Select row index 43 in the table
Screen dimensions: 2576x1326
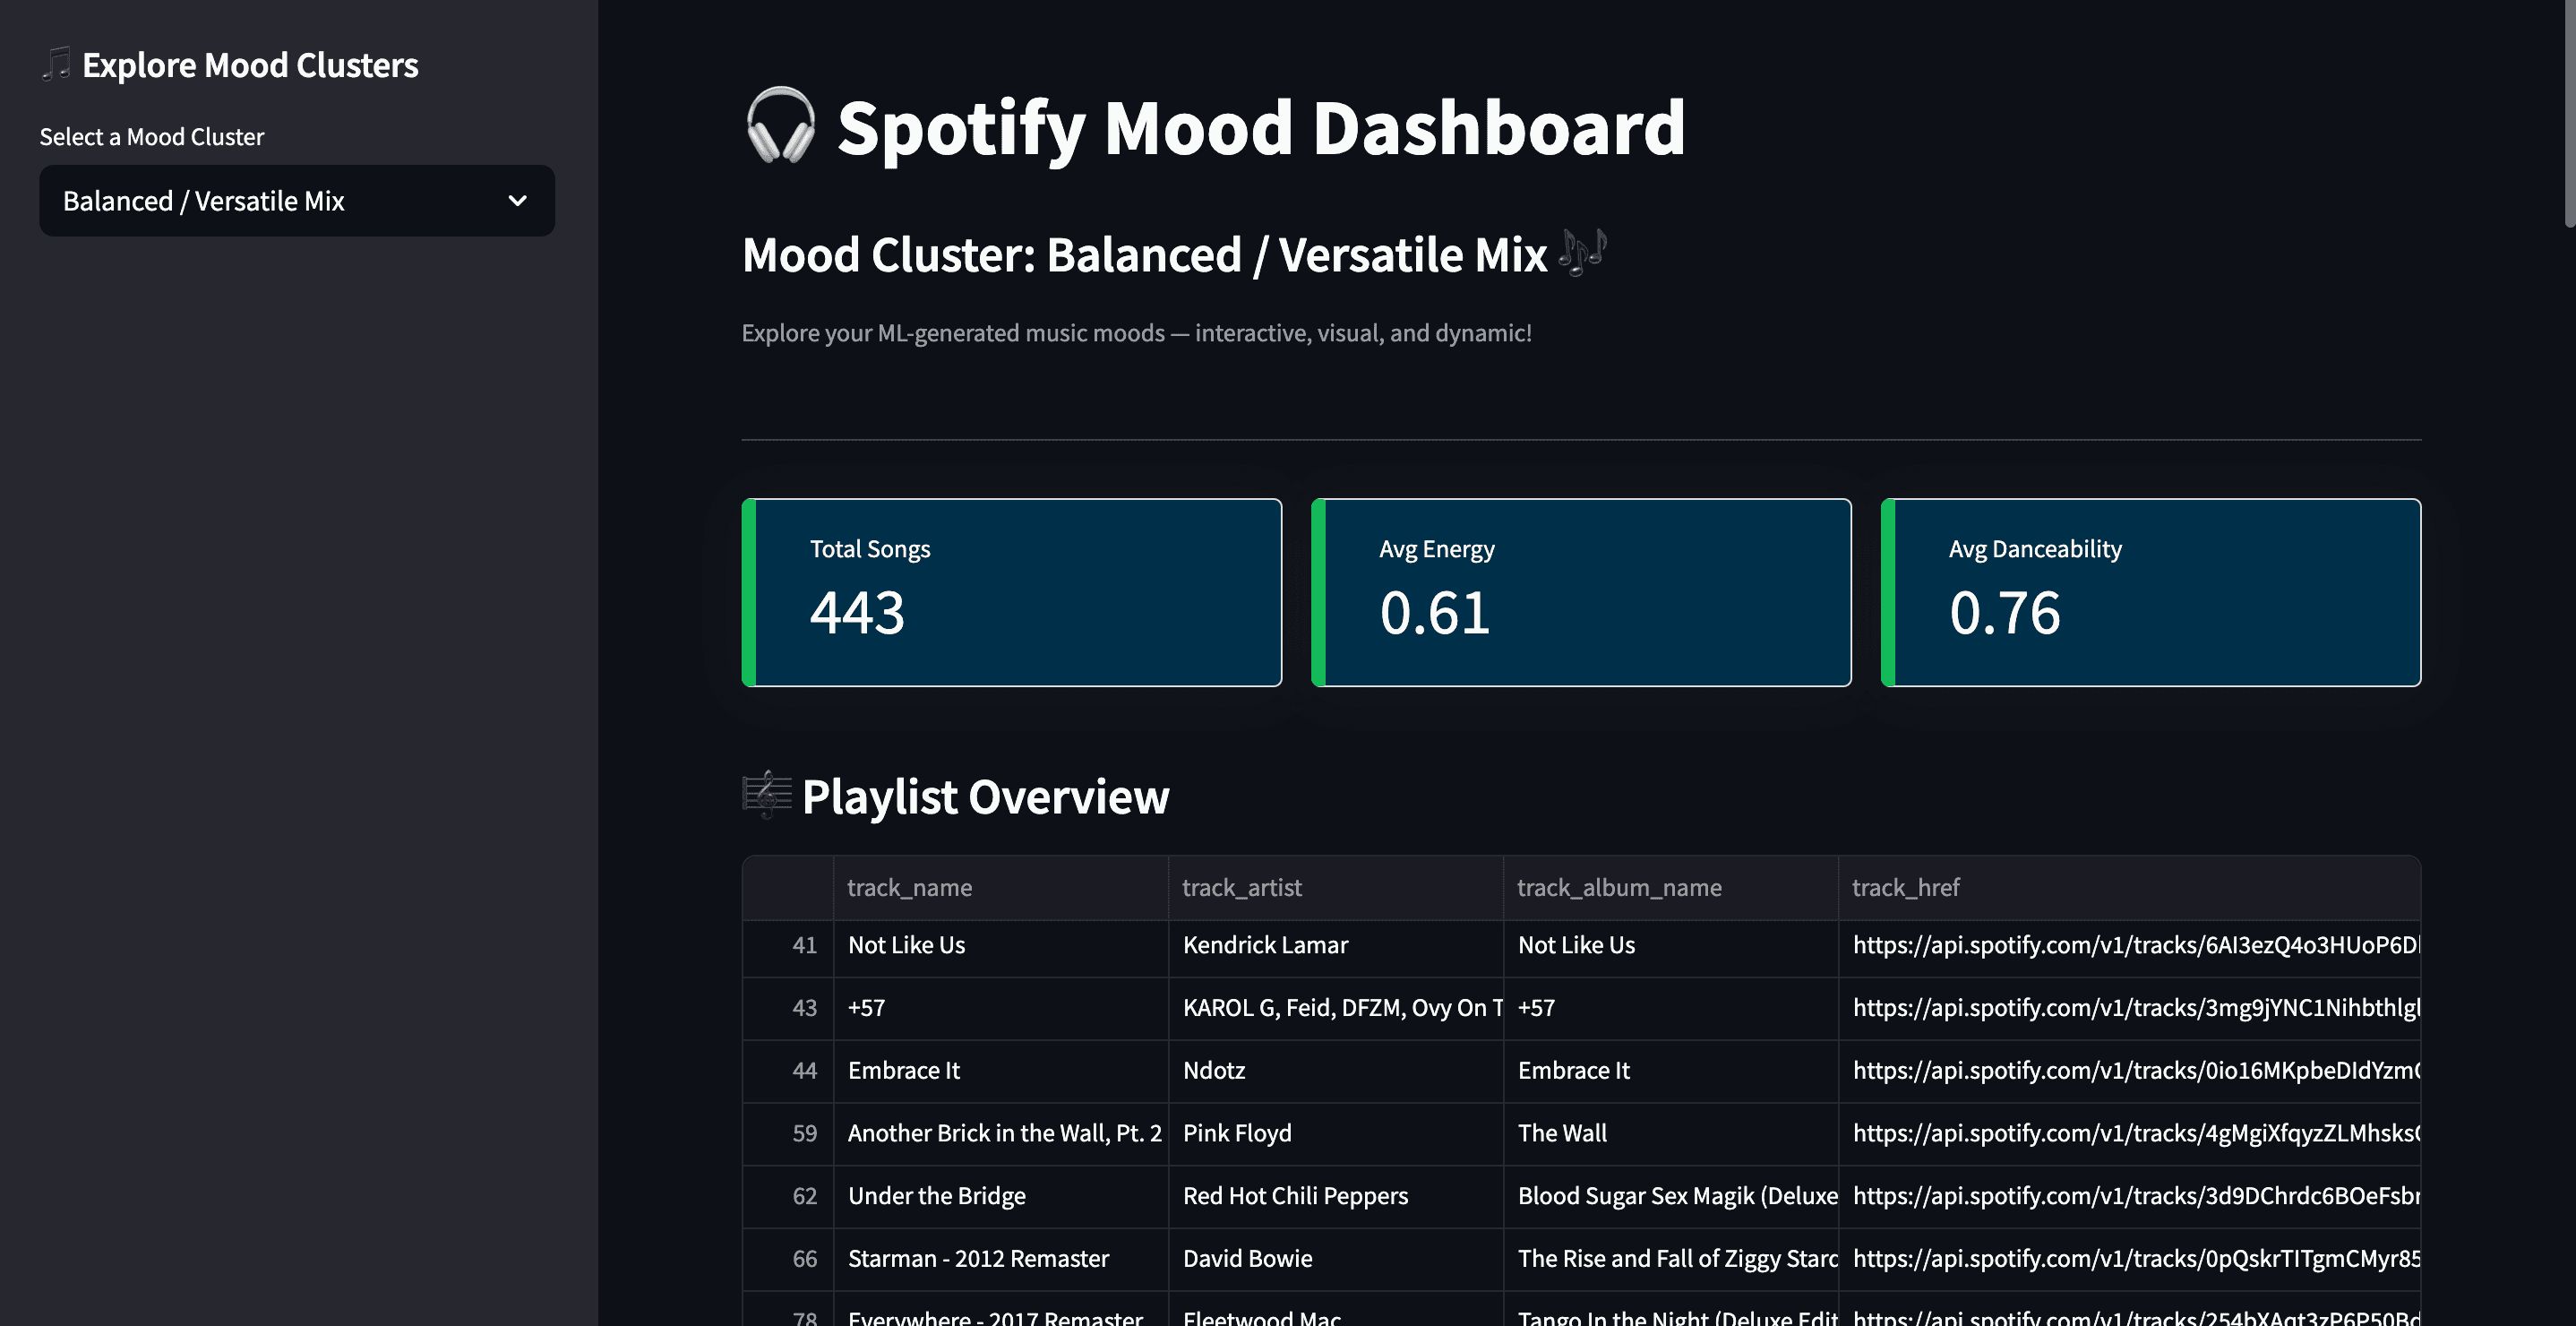[x=788, y=1008]
